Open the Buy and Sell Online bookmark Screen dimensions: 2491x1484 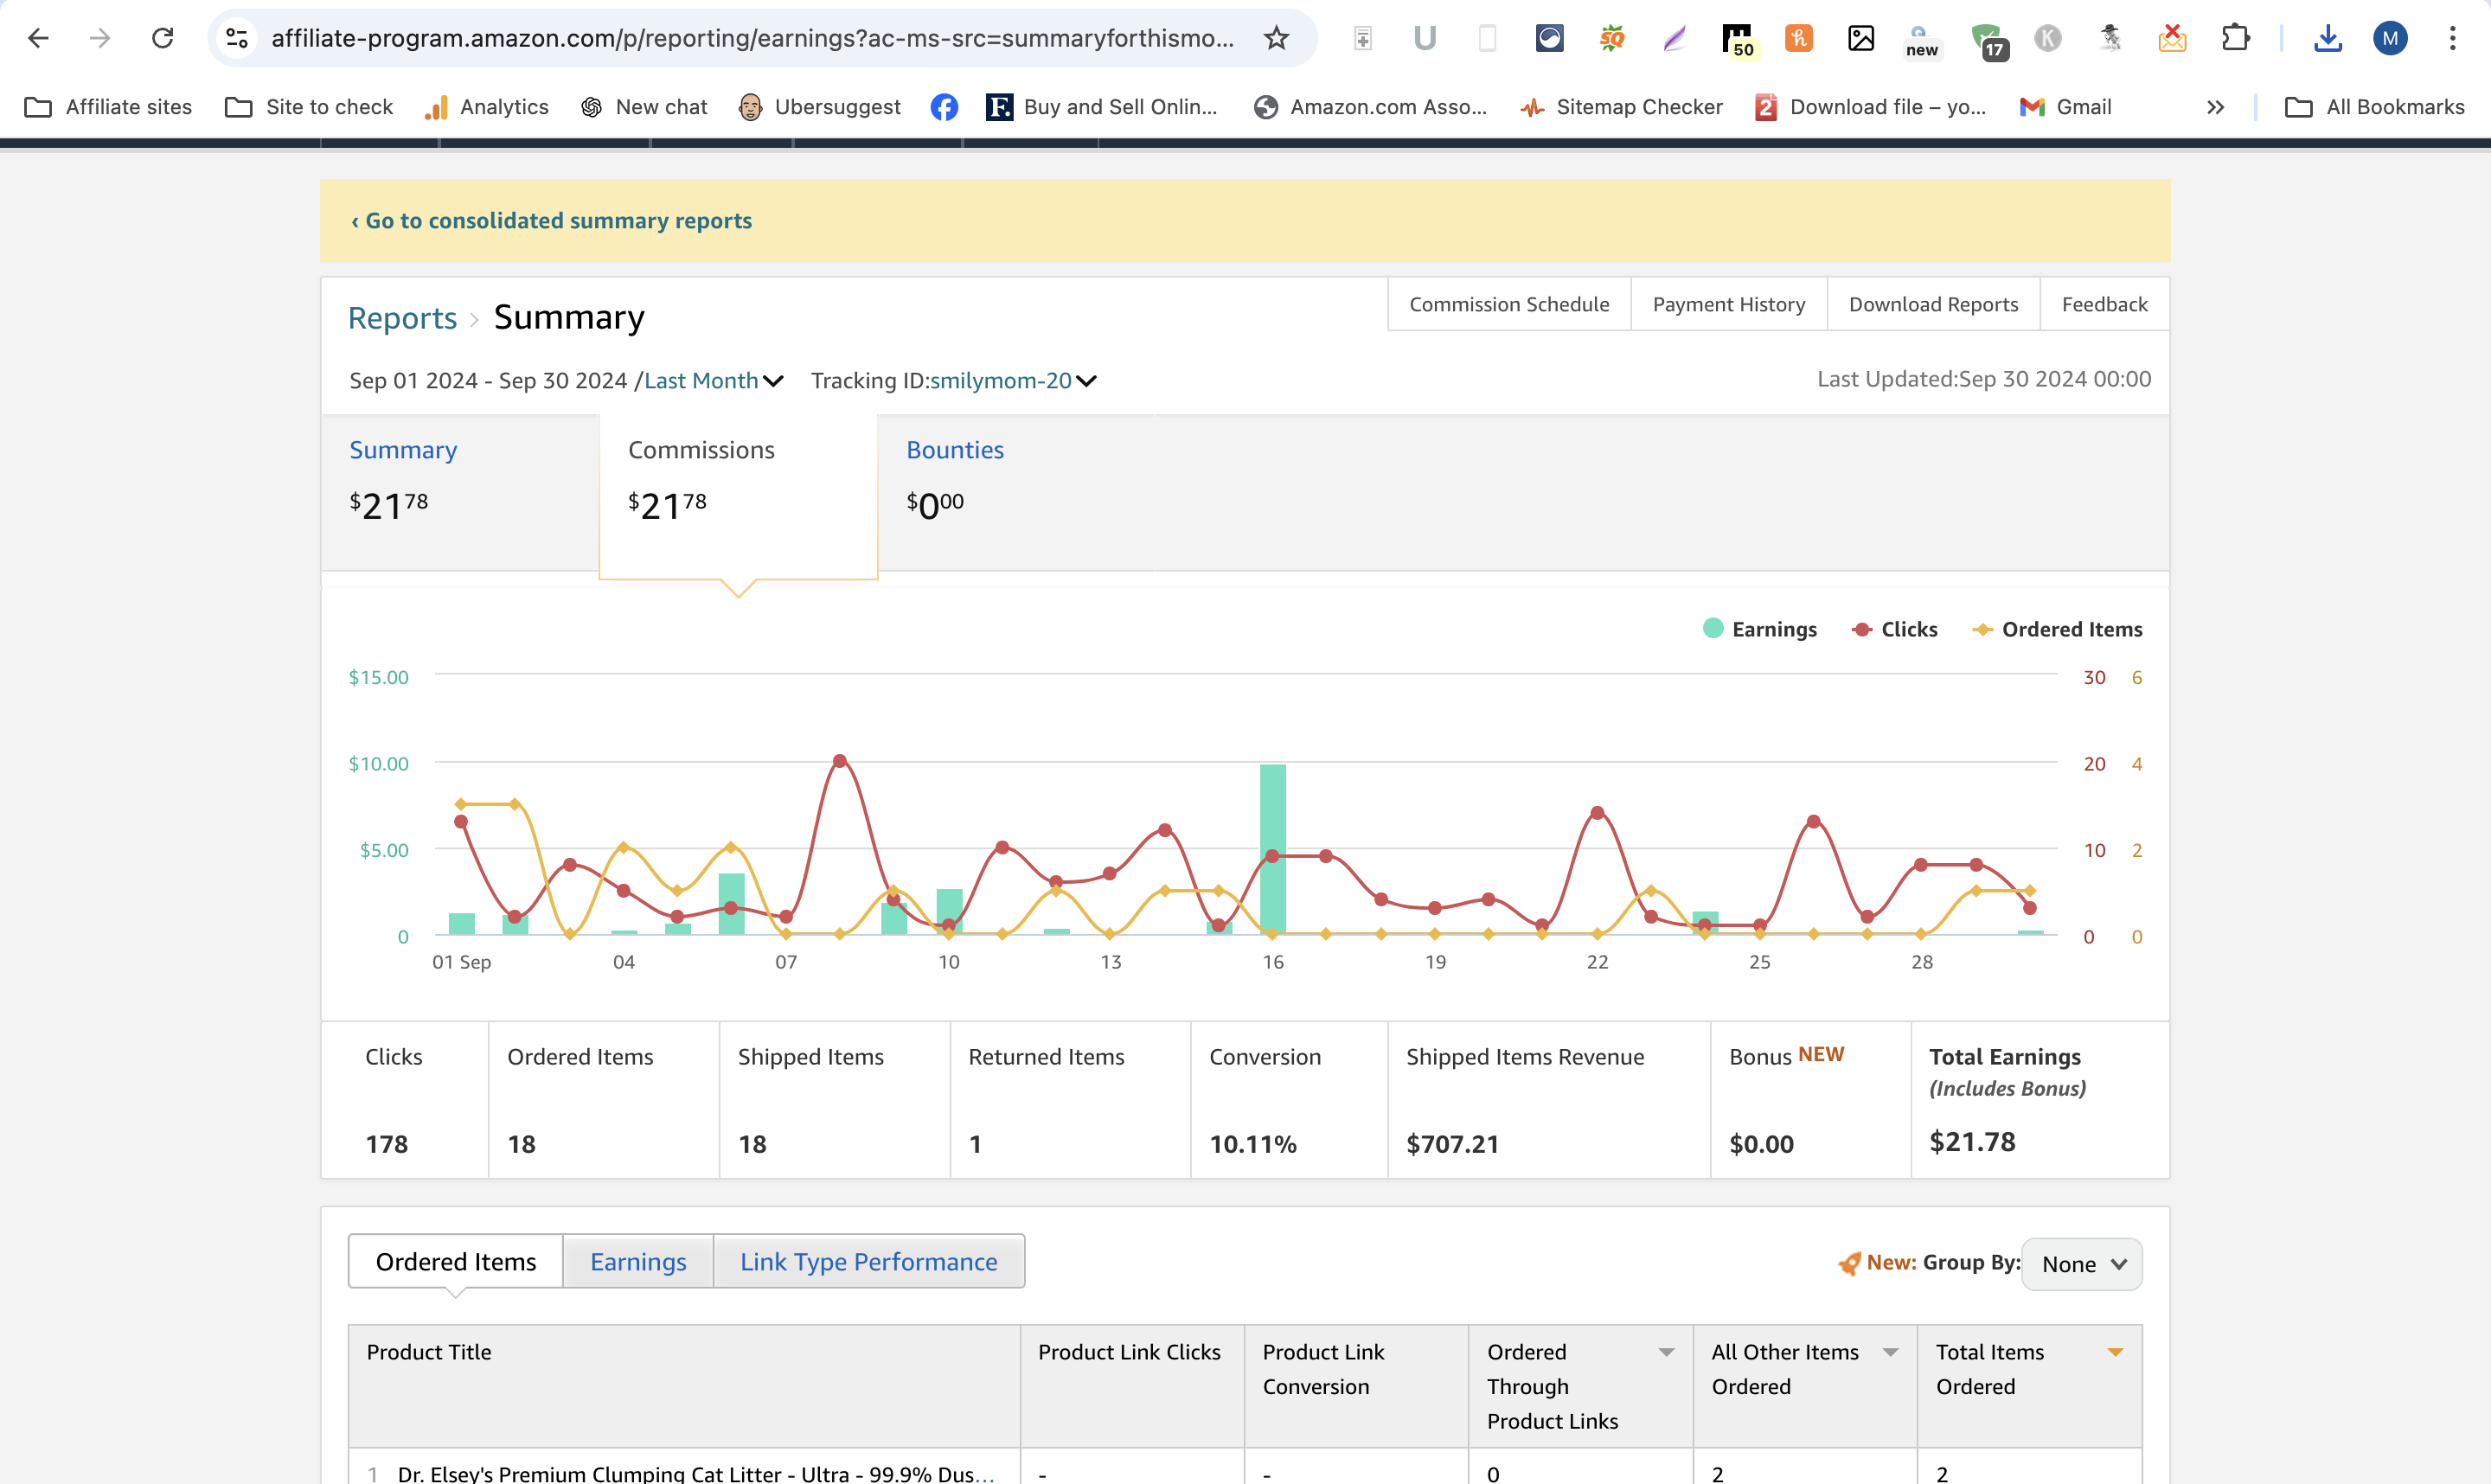pyautogui.click(x=1102, y=107)
